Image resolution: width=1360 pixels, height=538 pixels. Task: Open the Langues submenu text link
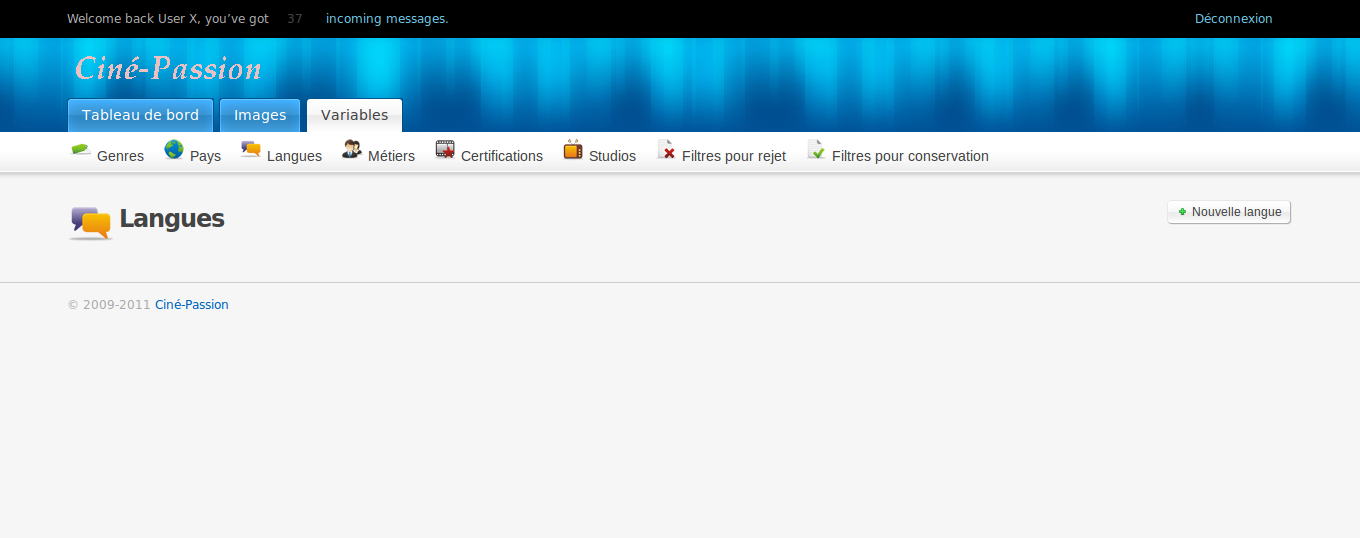coord(294,156)
